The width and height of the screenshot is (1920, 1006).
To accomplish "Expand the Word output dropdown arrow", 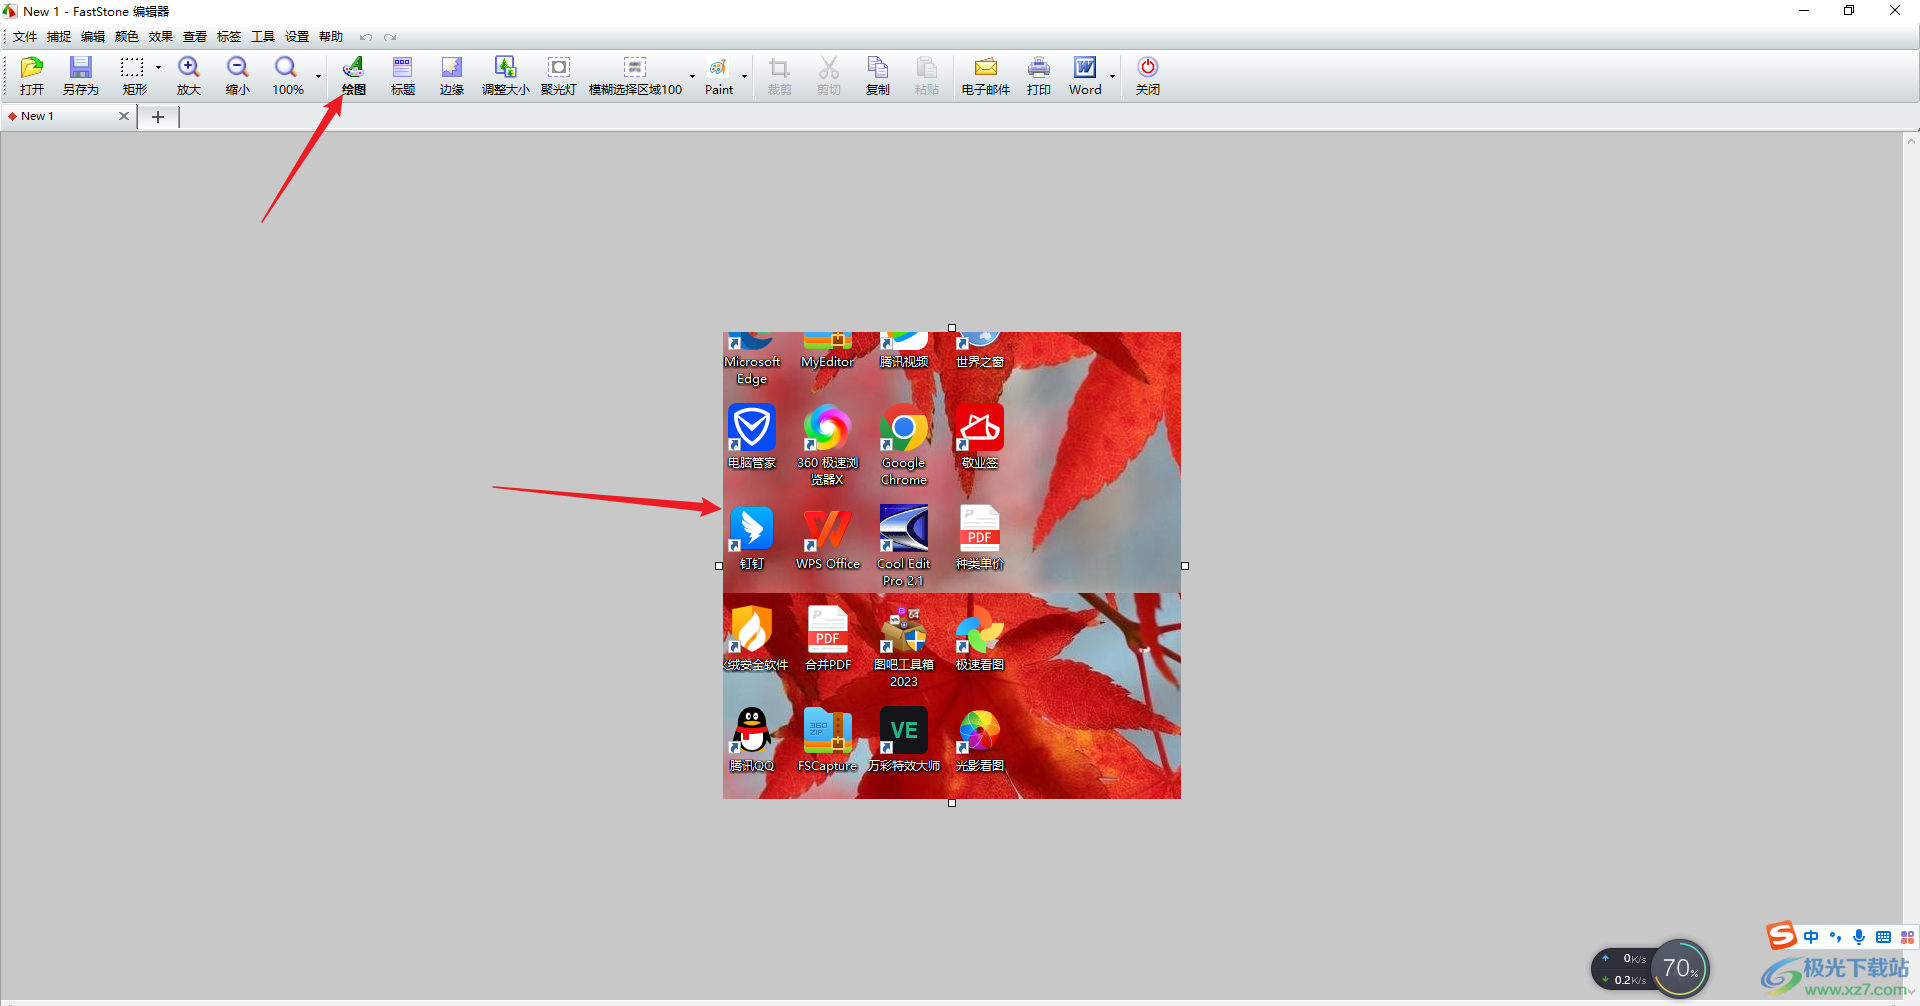I will 1112,76.
